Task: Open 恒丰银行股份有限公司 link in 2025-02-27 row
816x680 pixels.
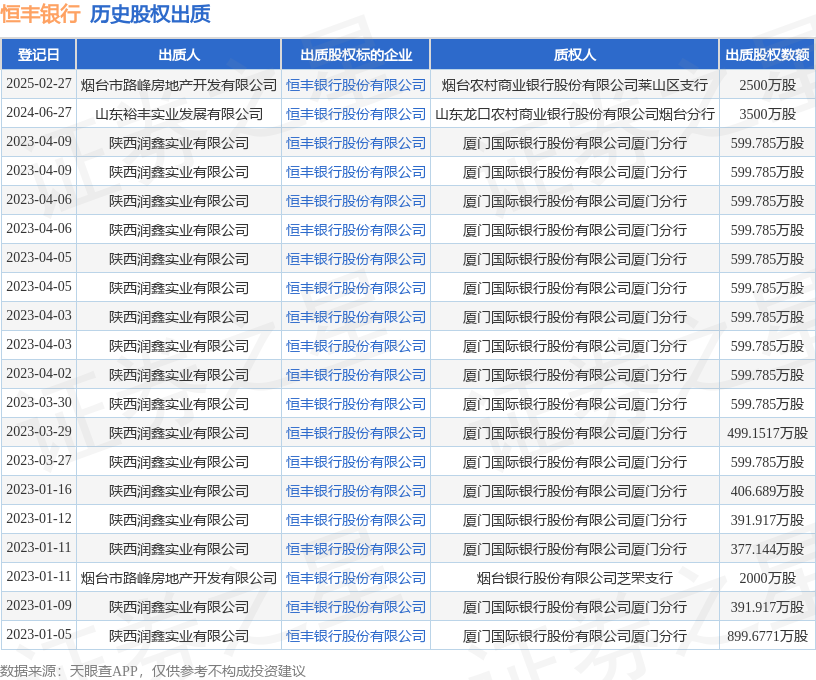Action: pyautogui.click(x=356, y=85)
